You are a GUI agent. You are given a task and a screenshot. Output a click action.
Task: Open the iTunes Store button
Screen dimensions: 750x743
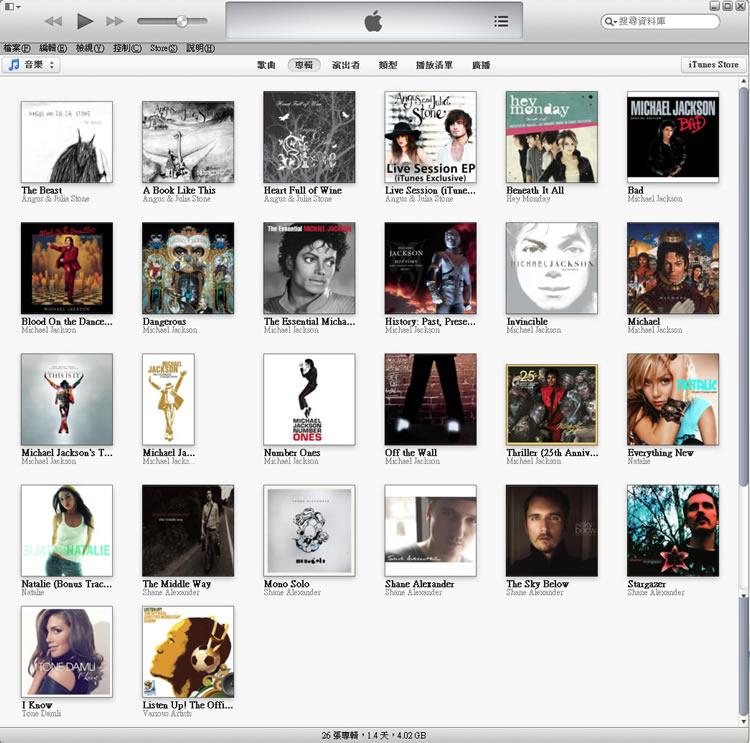[x=713, y=65]
